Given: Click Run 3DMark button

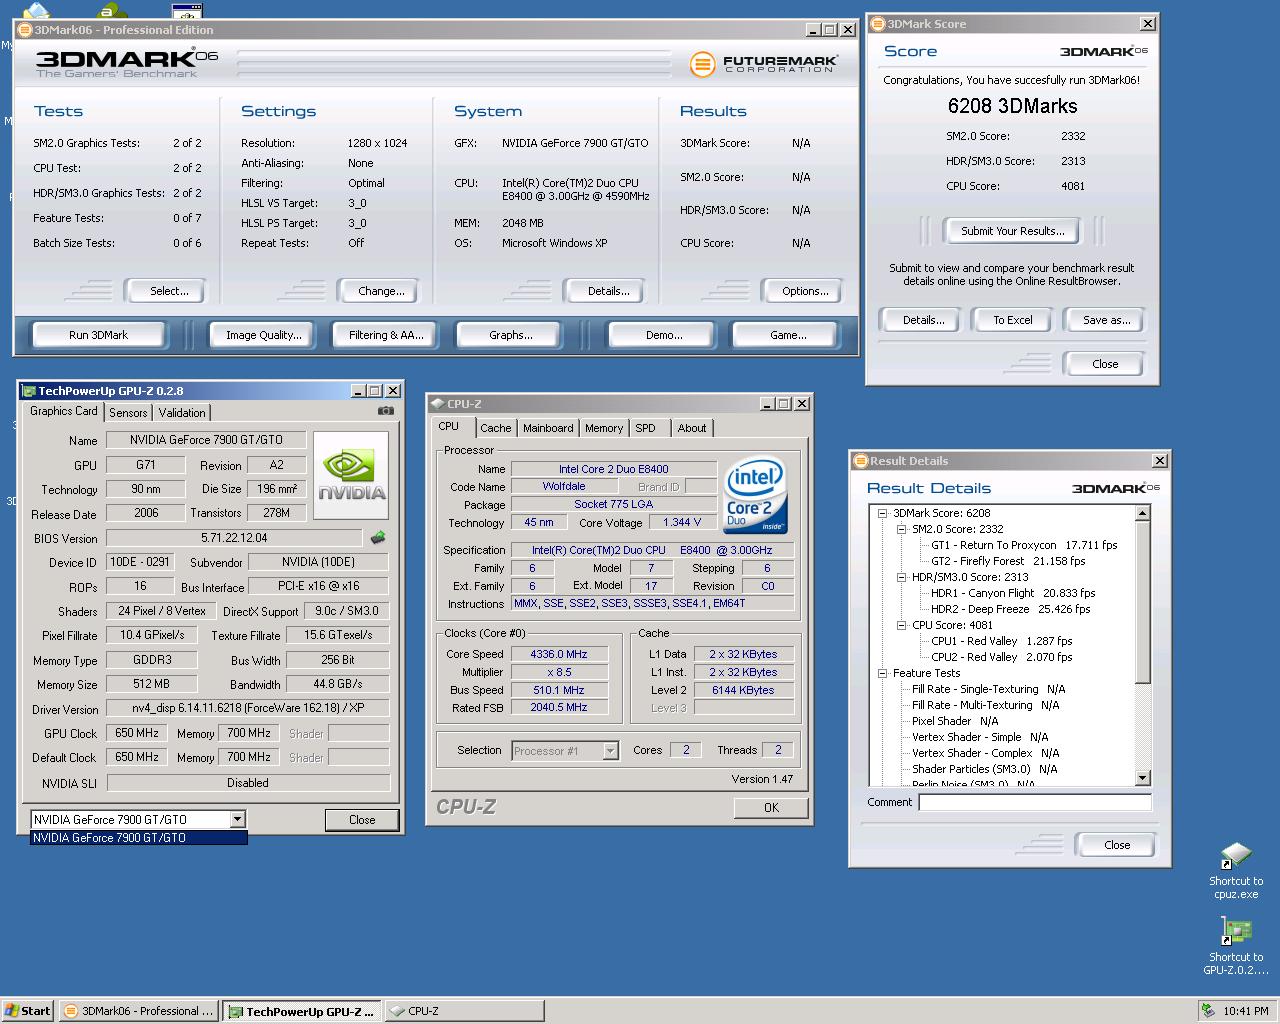Looking at the screenshot, I should (98, 335).
